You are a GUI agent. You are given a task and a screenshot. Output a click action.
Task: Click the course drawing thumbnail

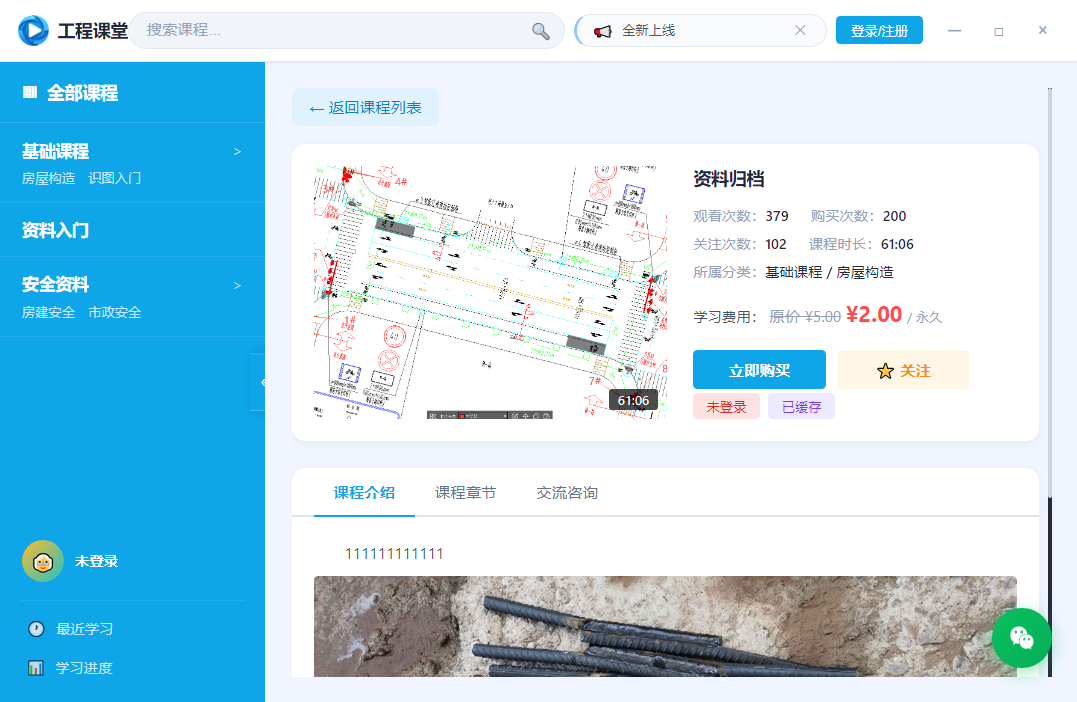(490, 292)
